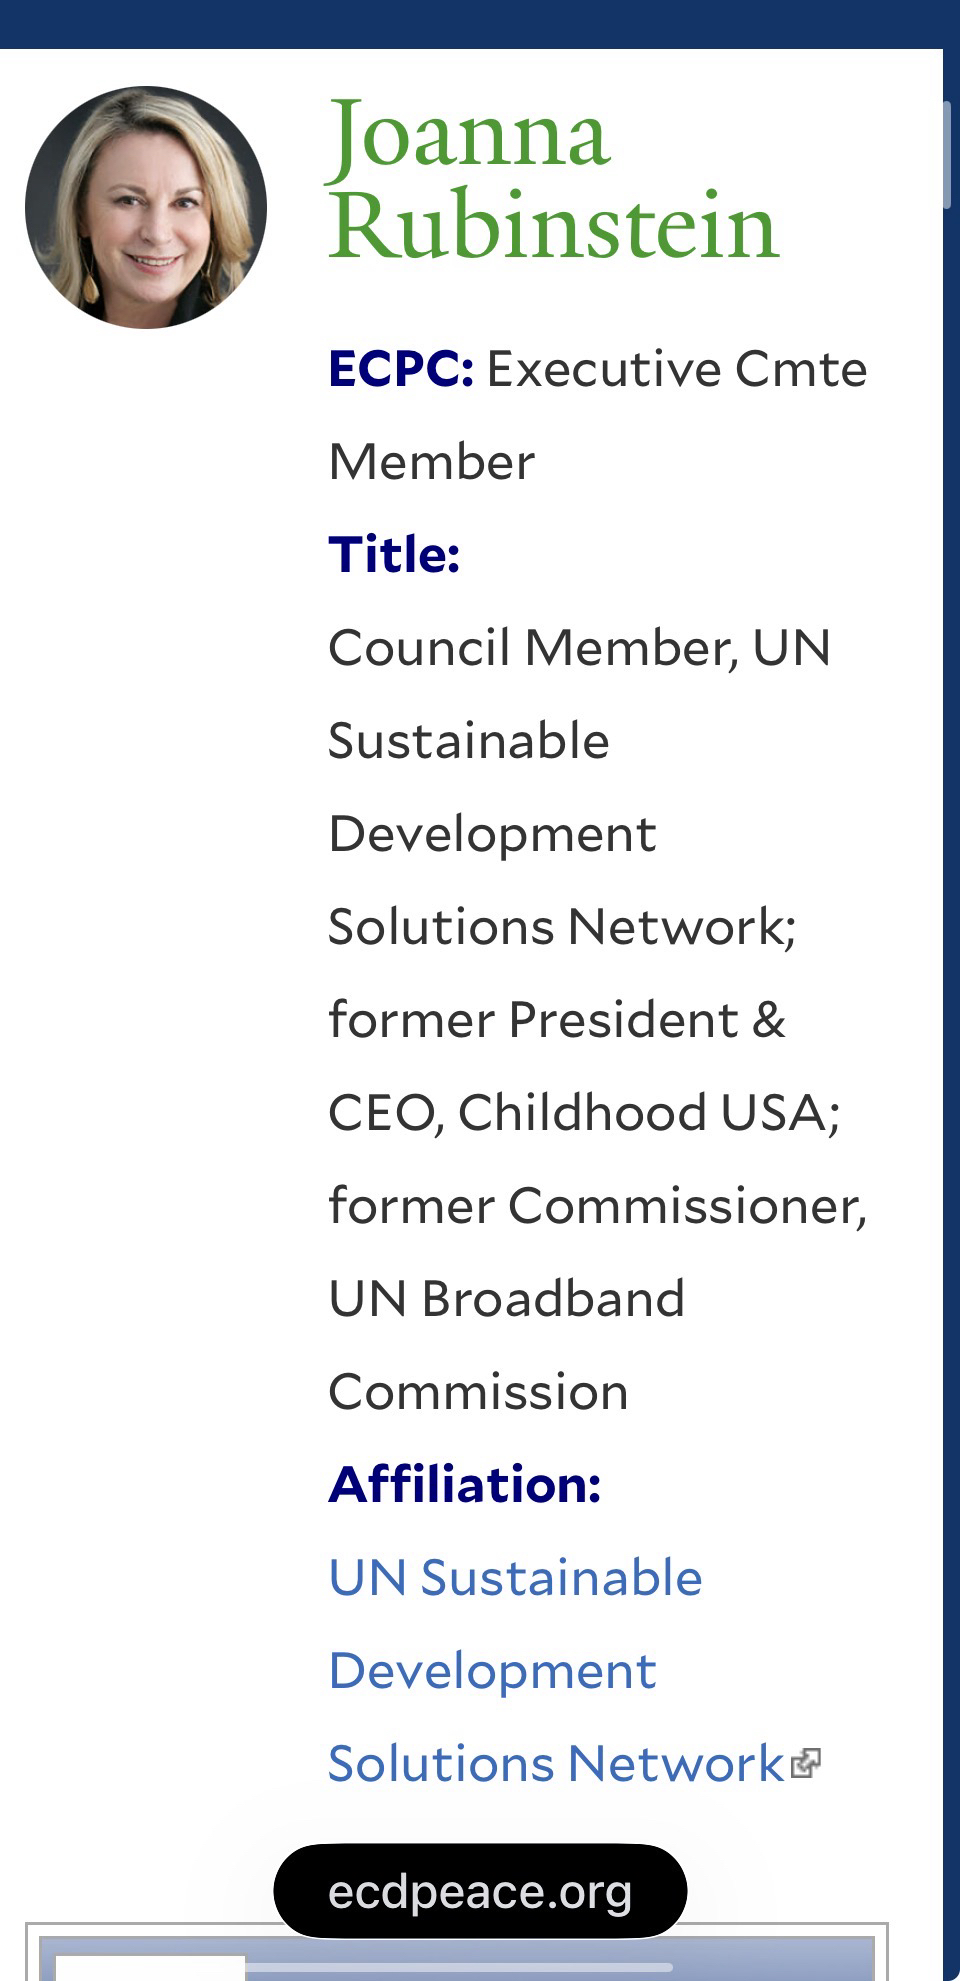Click the dark blue header bar at top

480,23
